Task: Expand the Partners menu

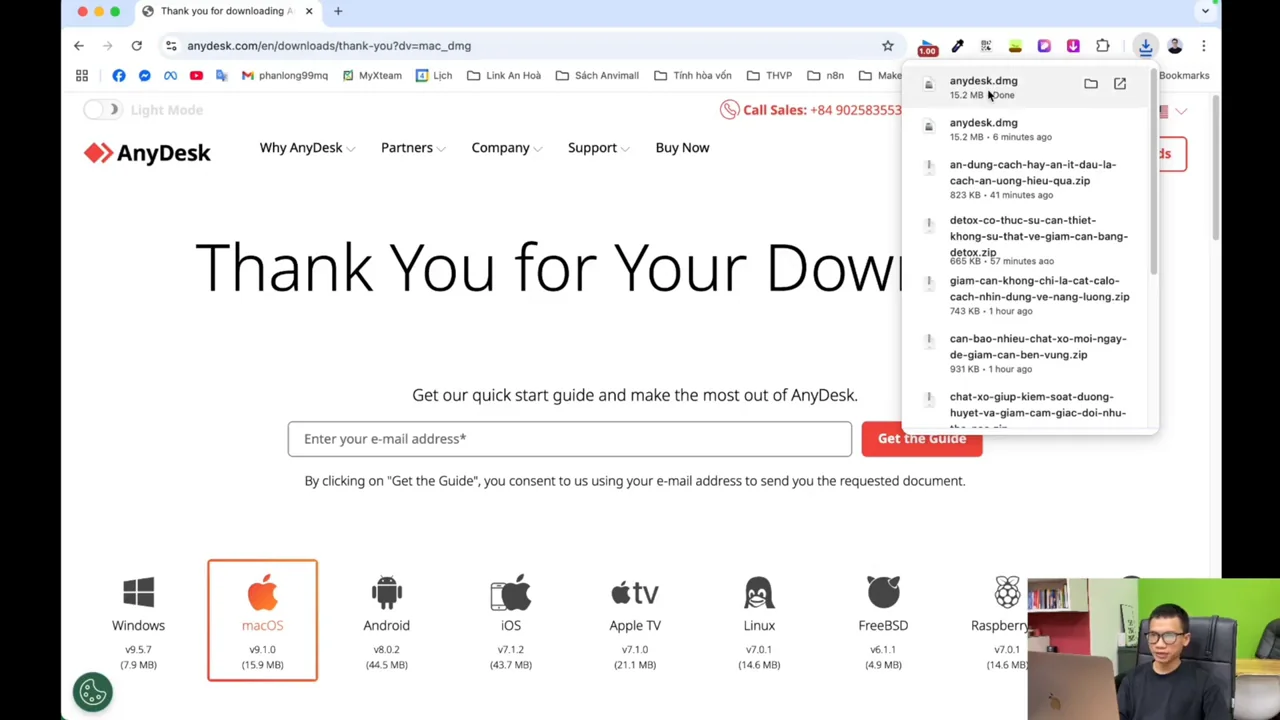Action: pyautogui.click(x=413, y=148)
